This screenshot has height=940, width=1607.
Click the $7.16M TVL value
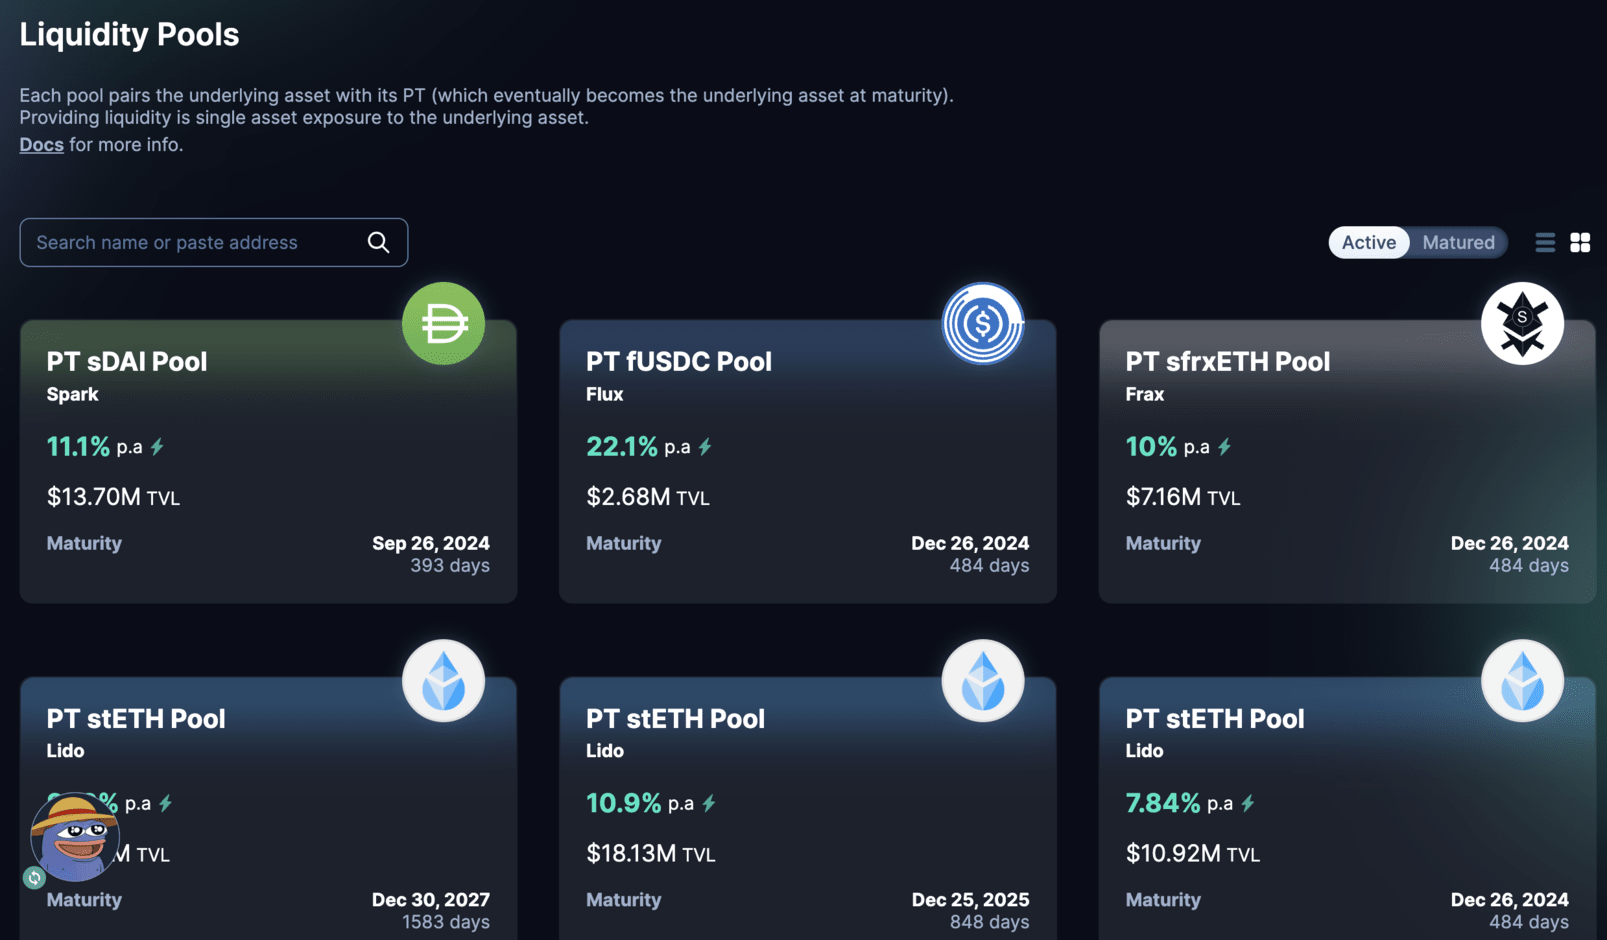(1182, 497)
